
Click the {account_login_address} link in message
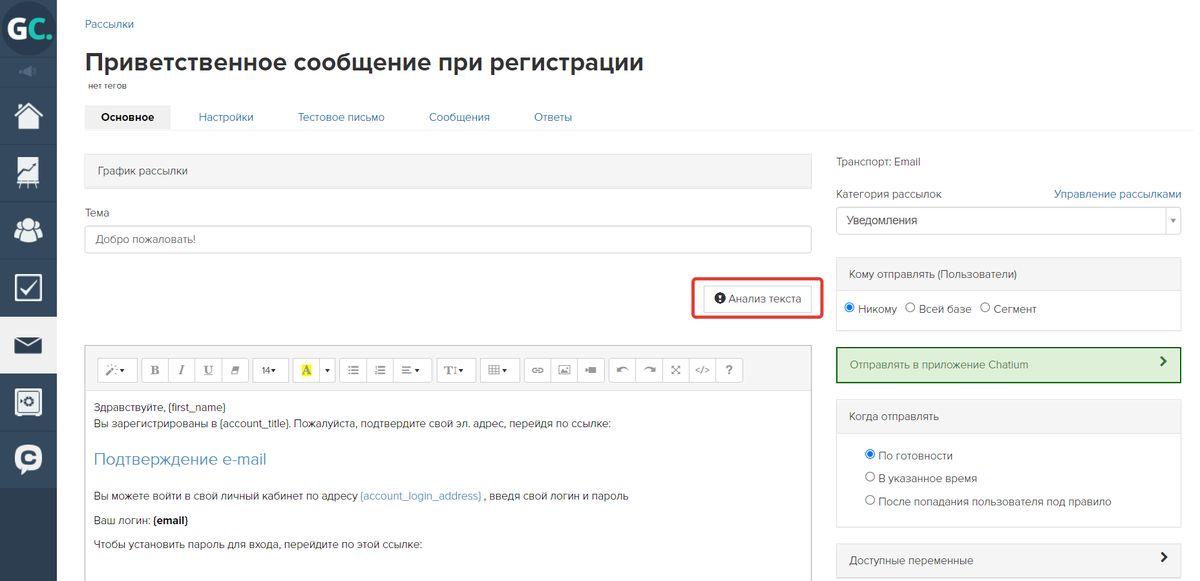tap(421, 496)
